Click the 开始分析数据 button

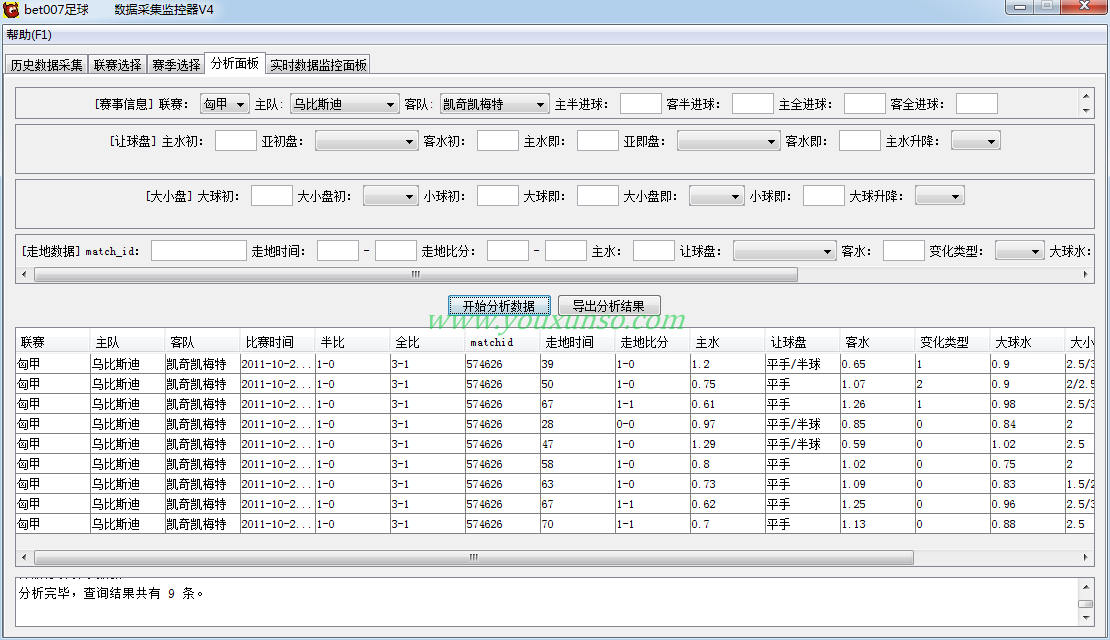click(498, 306)
